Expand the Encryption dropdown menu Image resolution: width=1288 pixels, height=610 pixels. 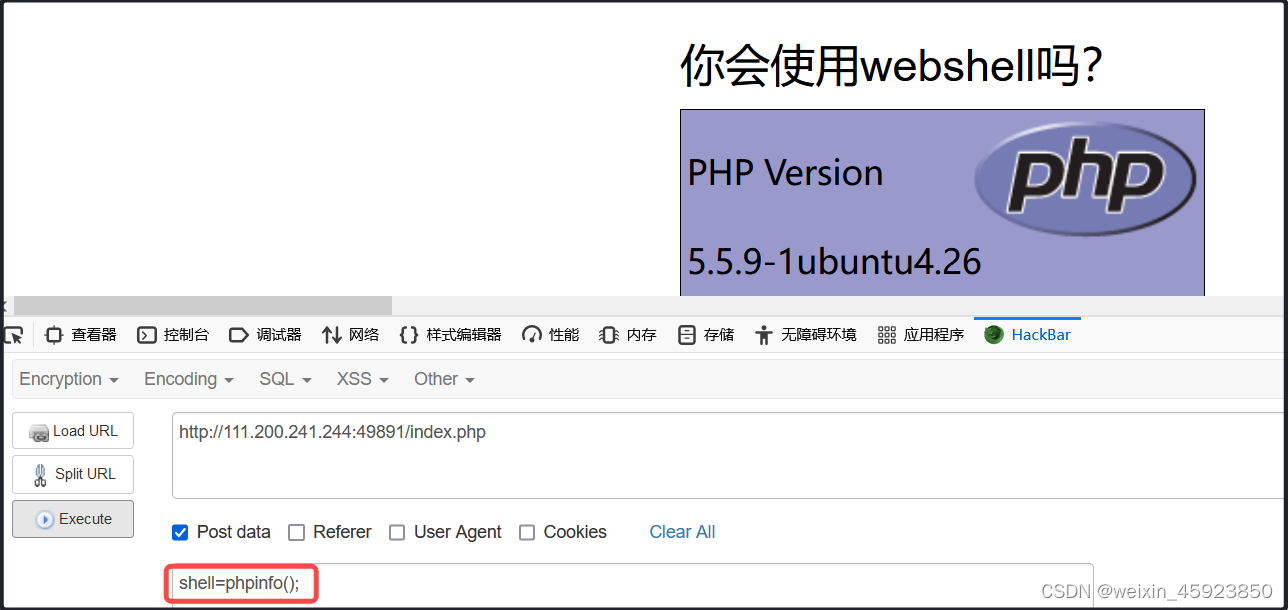tap(69, 379)
